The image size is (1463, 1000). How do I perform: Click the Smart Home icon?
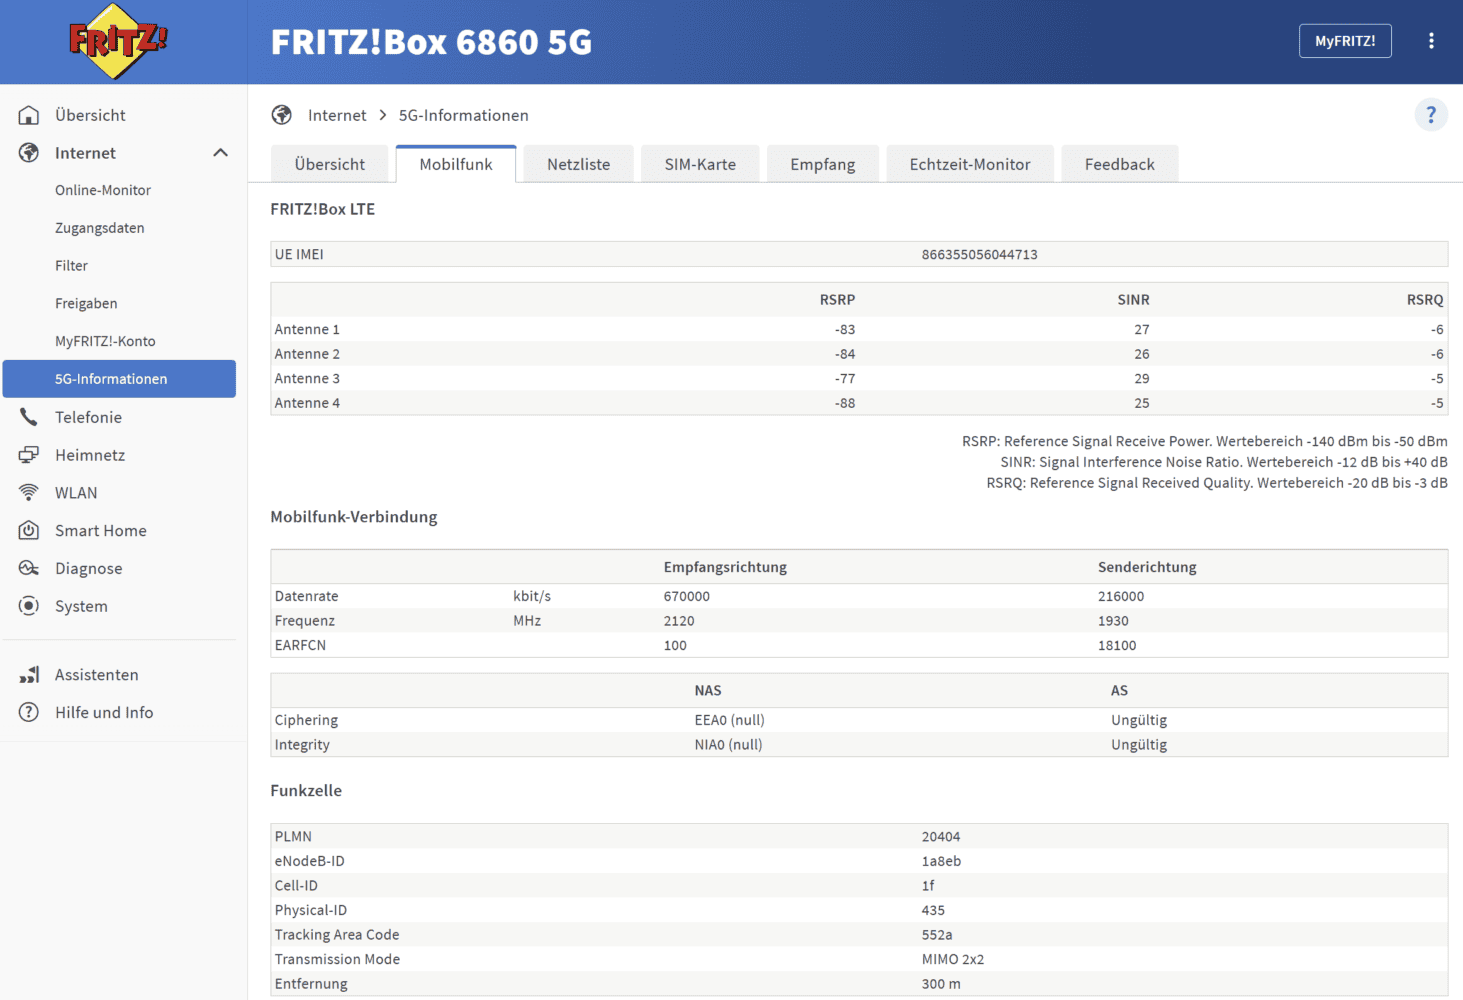click(29, 531)
